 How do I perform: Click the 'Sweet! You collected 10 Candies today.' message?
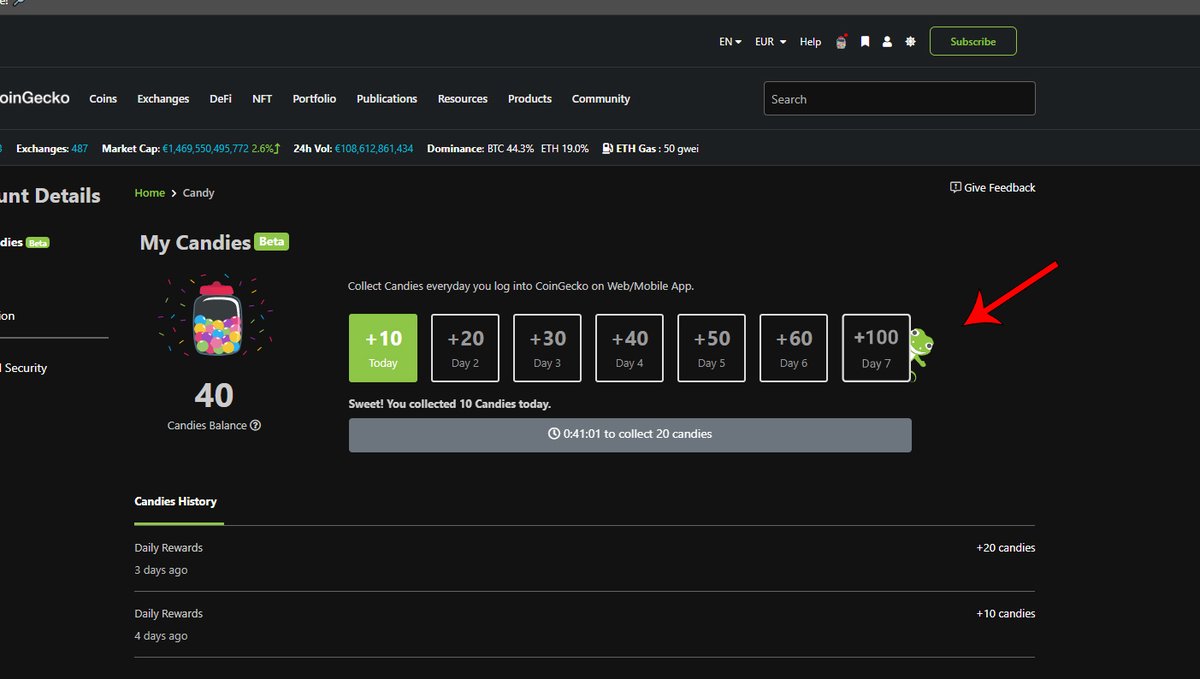[450, 404]
